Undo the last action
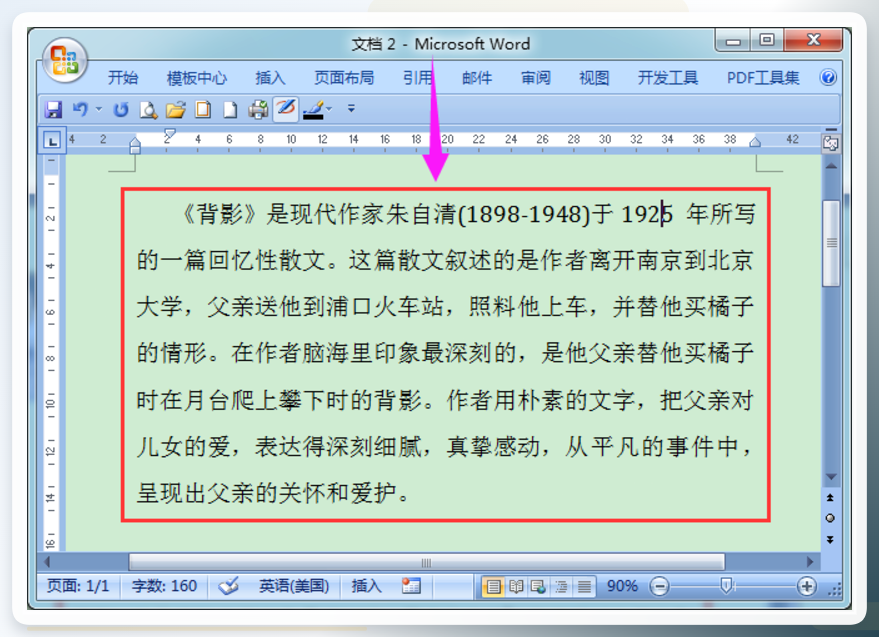The height and width of the screenshot is (637, 879). point(80,109)
